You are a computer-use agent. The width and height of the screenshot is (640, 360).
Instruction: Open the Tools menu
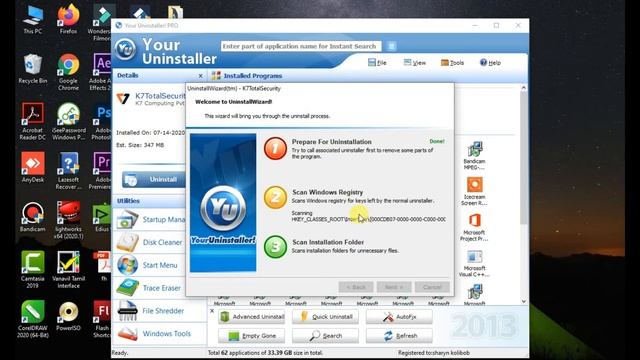(452, 62)
